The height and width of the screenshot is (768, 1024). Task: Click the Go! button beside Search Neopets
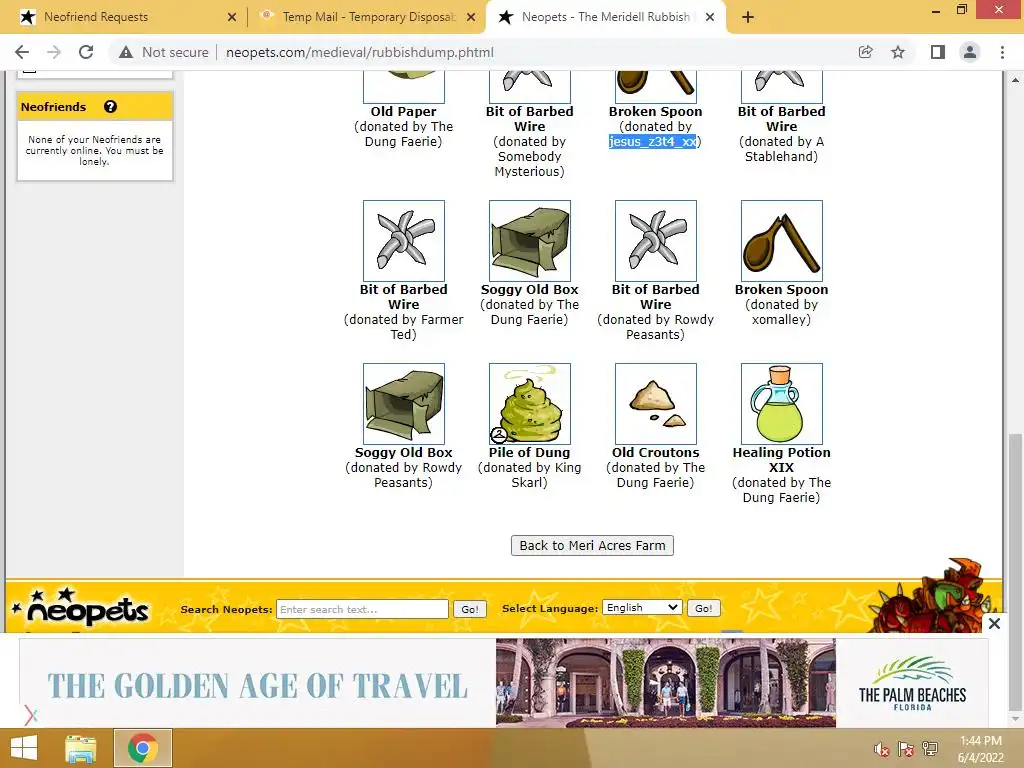click(470, 609)
